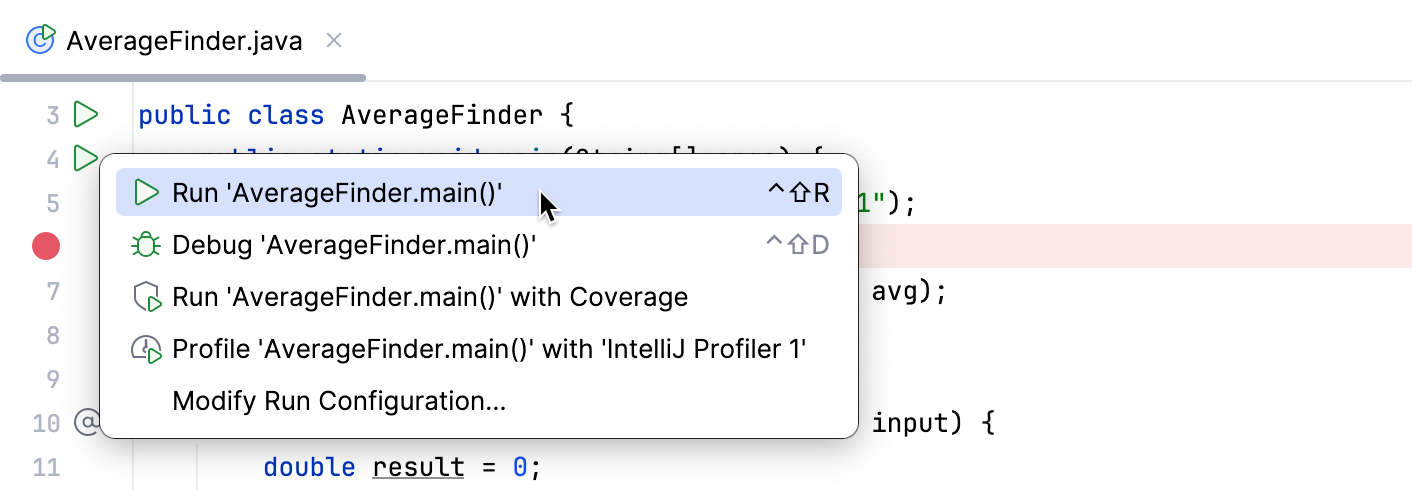Viewport: 1412px width, 490px height.
Task: Choose Debug 'AverageFinder.main()' from the menu
Action: tap(354, 245)
